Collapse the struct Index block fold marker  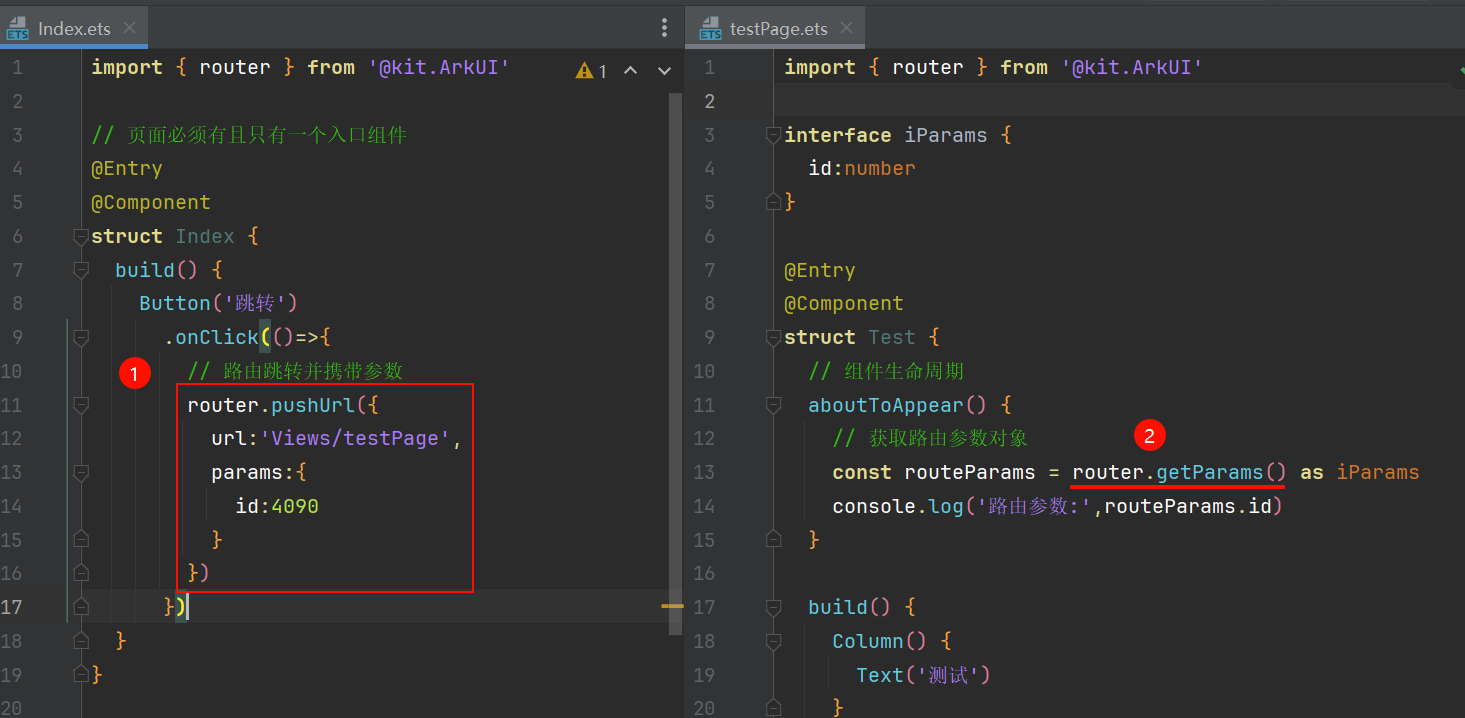click(x=81, y=237)
